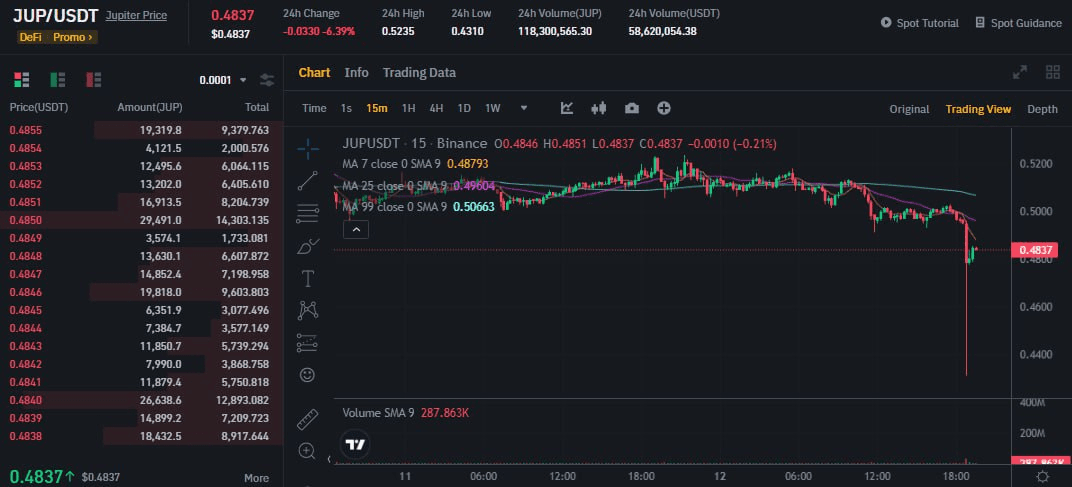The width and height of the screenshot is (1072, 487).
Task: Click the zoom-in magnifier tool
Action: [308, 451]
